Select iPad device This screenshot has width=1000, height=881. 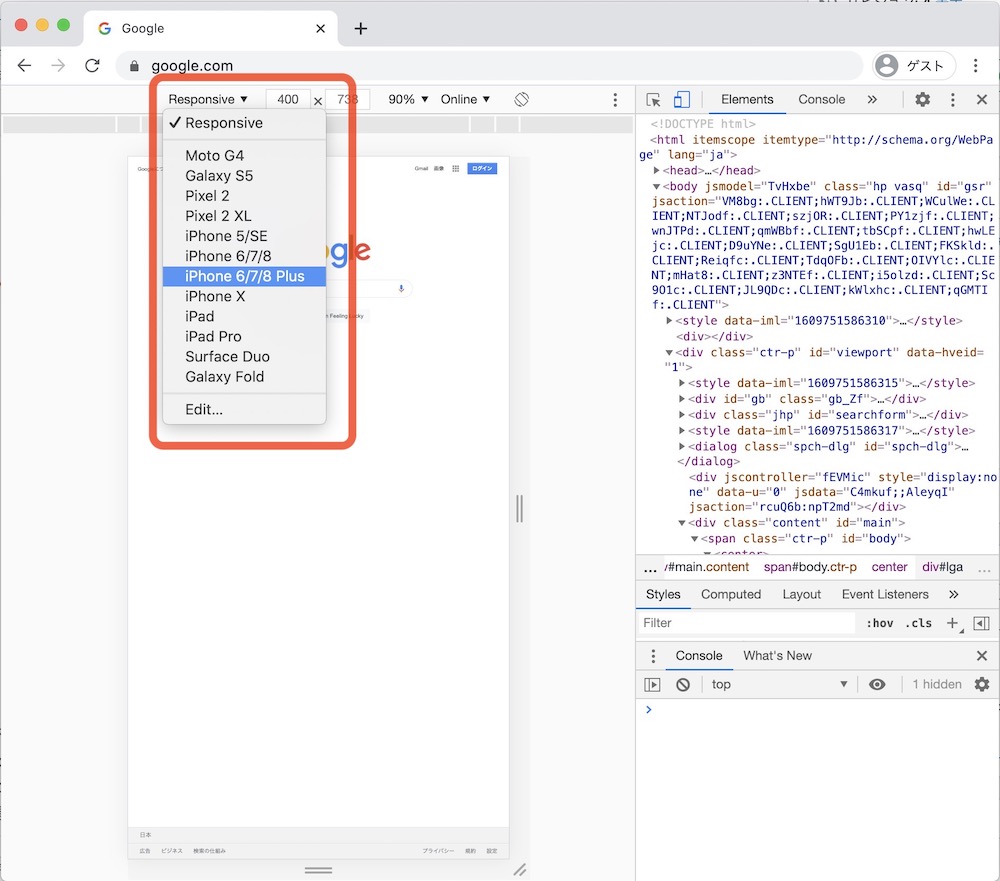[244, 316]
